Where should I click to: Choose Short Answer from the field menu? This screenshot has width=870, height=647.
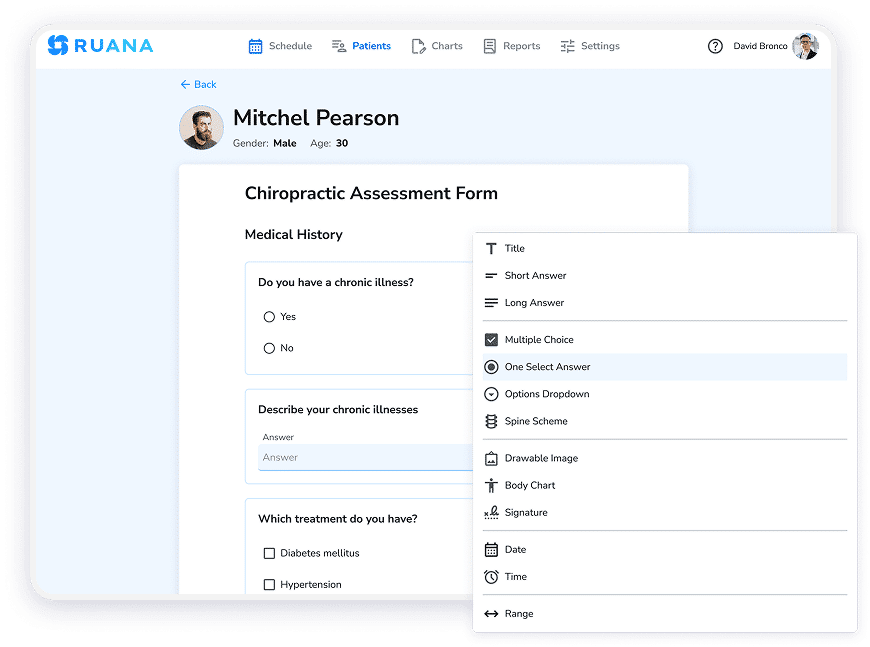[665, 276]
